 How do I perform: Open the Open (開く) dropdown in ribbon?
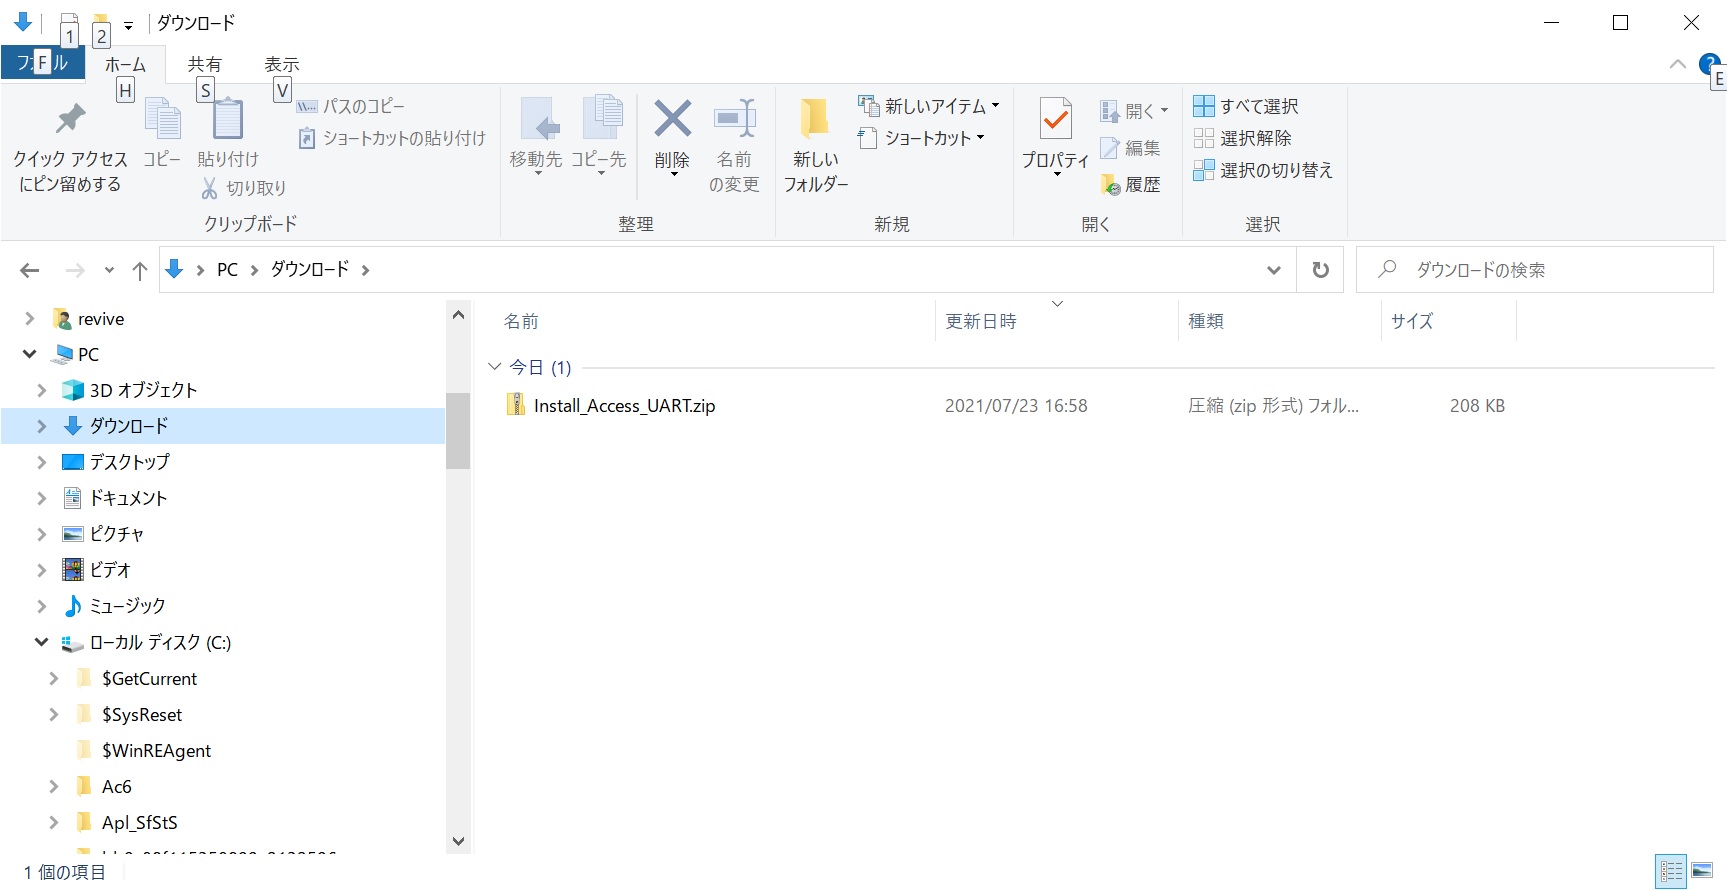(1134, 111)
